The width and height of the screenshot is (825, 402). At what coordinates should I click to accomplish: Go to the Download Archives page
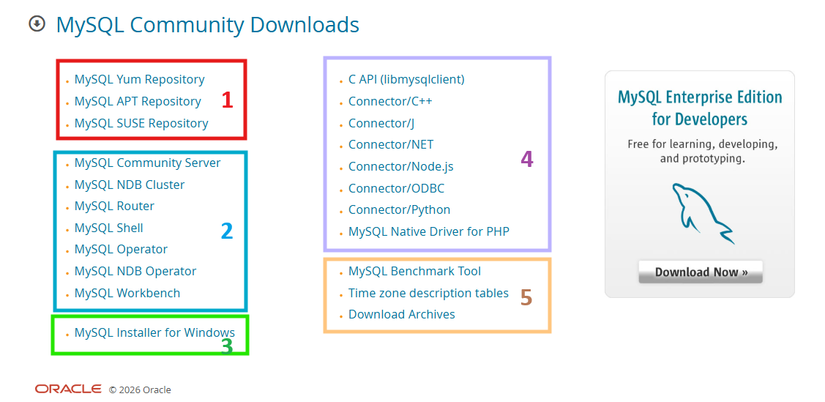point(401,314)
